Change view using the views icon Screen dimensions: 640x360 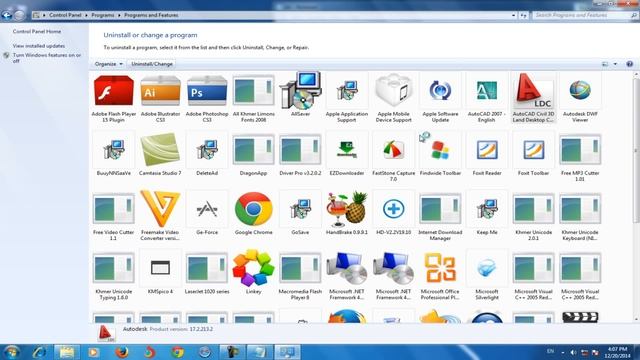(x=605, y=64)
